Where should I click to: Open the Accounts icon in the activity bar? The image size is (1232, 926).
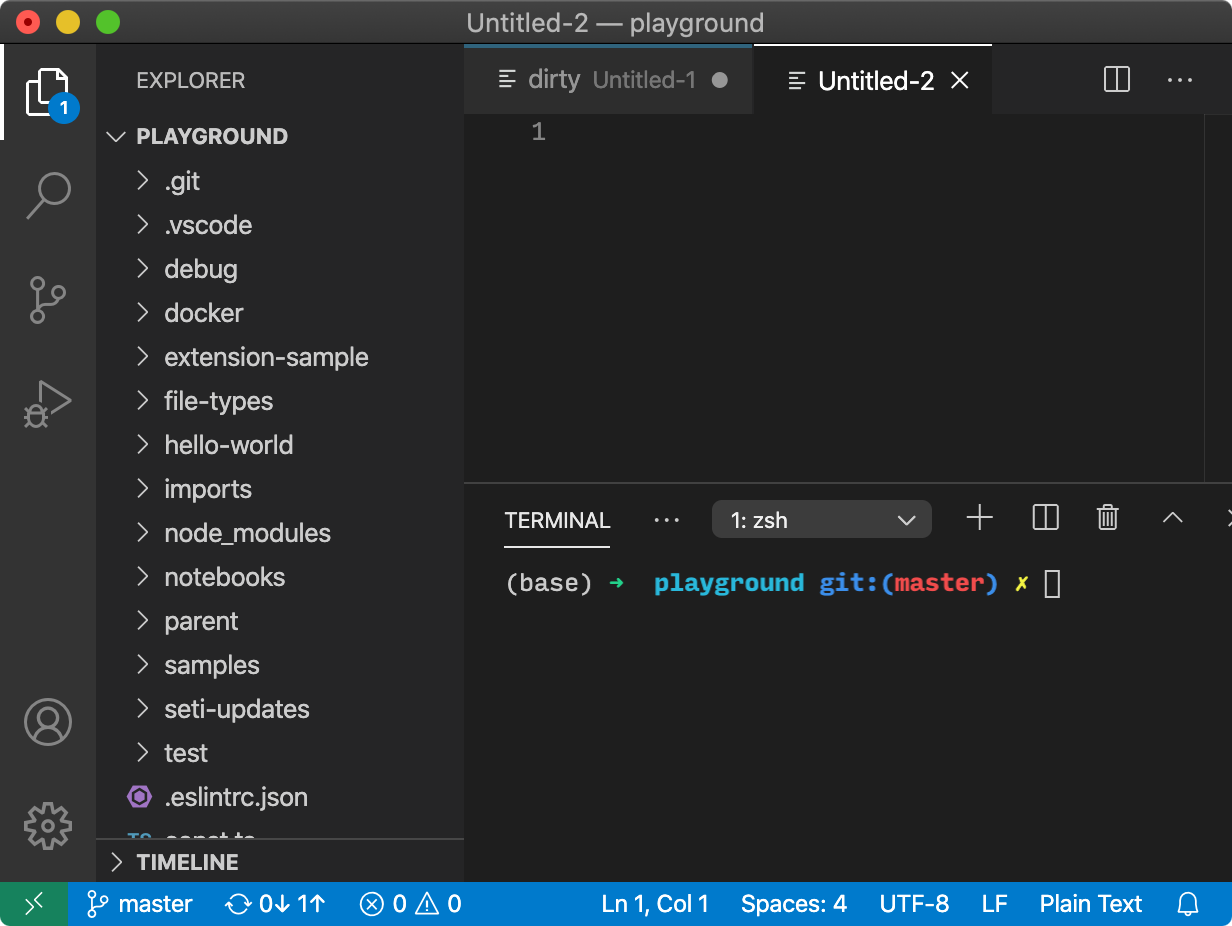click(47, 722)
